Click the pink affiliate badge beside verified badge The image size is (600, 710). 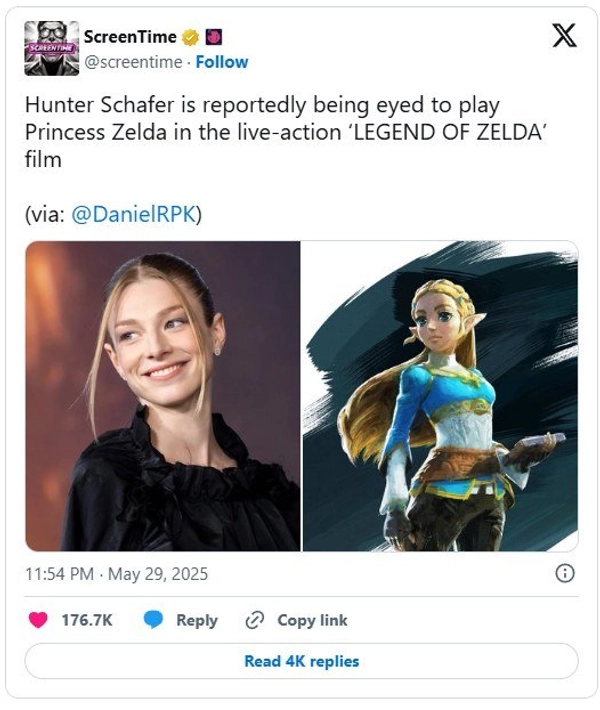tap(212, 37)
